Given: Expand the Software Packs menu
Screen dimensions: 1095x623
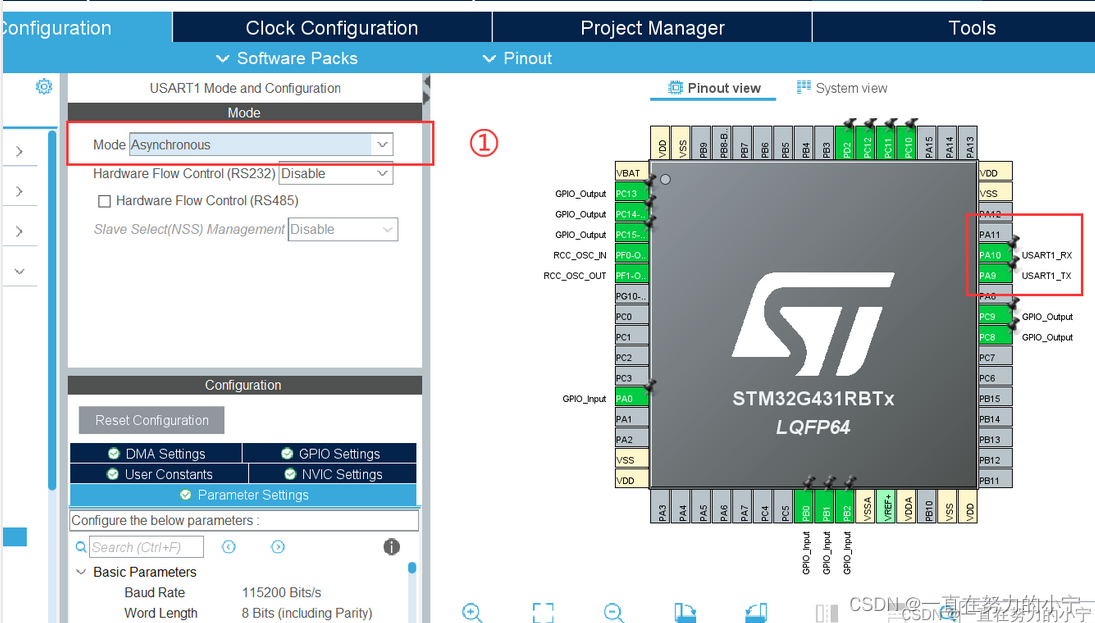Looking at the screenshot, I should 287,59.
